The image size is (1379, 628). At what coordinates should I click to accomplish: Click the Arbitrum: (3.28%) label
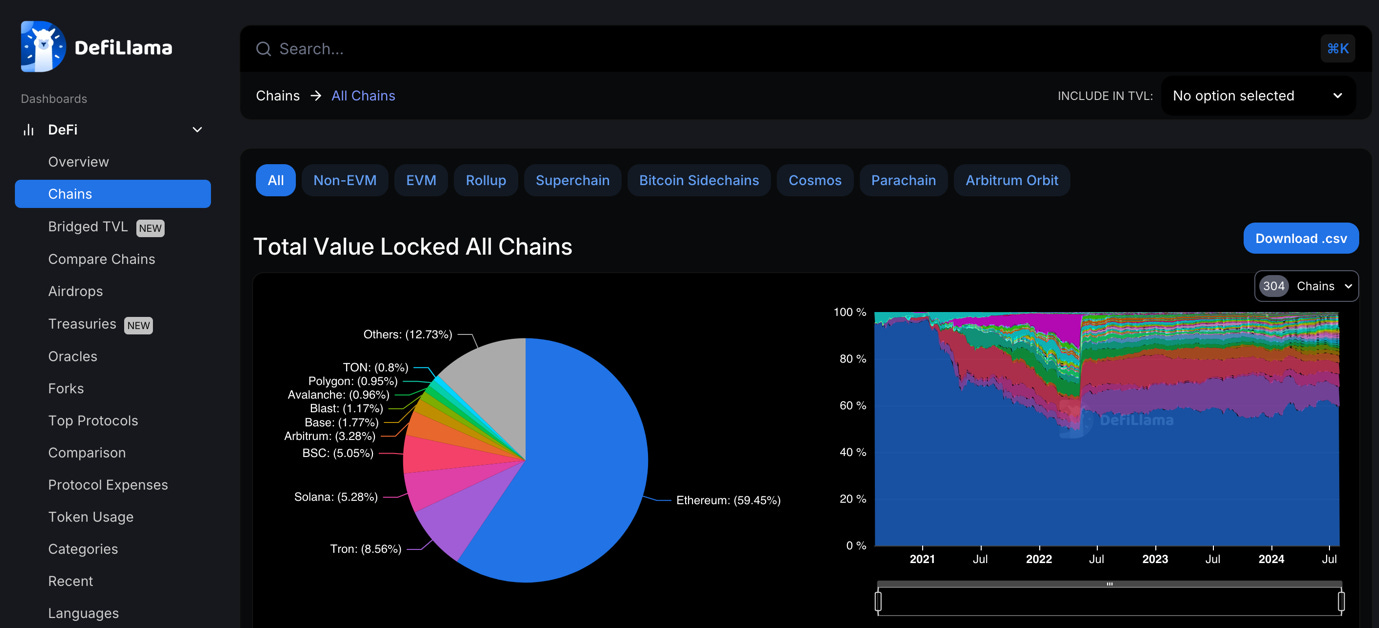click(x=330, y=436)
